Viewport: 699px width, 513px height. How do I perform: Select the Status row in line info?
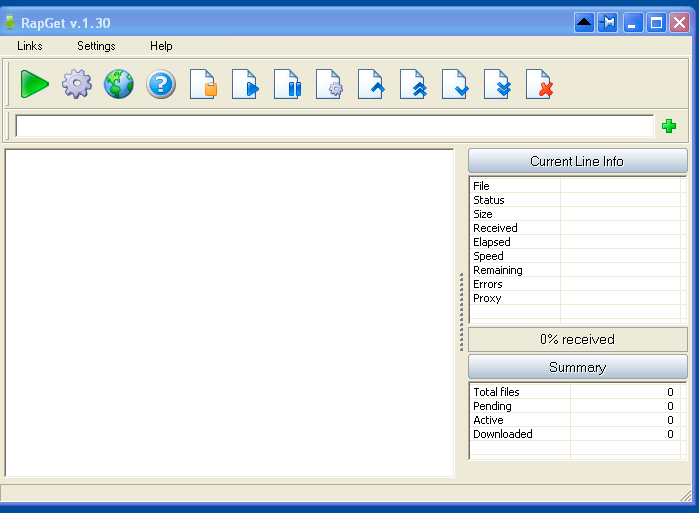[x=576, y=200]
